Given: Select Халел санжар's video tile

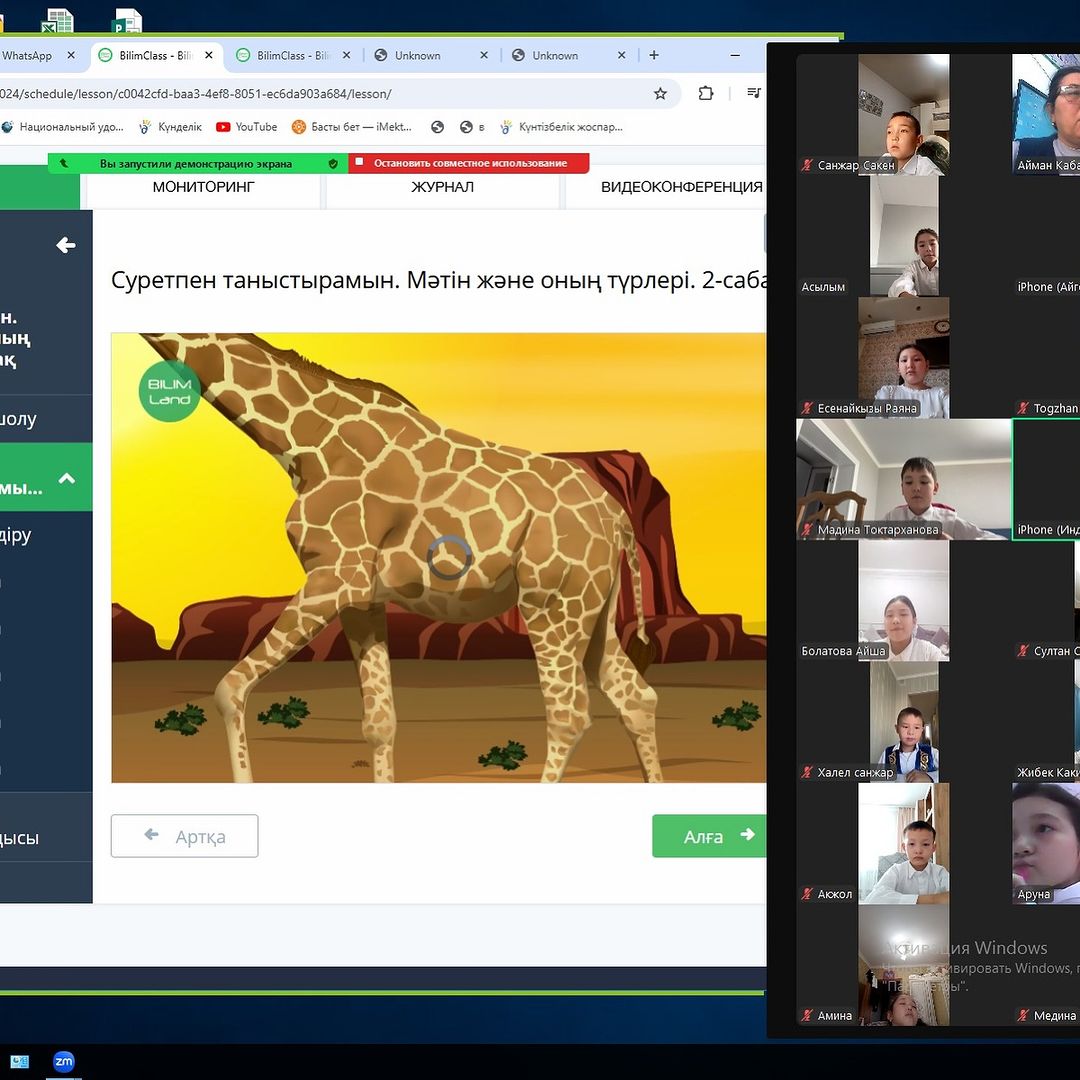Looking at the screenshot, I should point(903,722).
